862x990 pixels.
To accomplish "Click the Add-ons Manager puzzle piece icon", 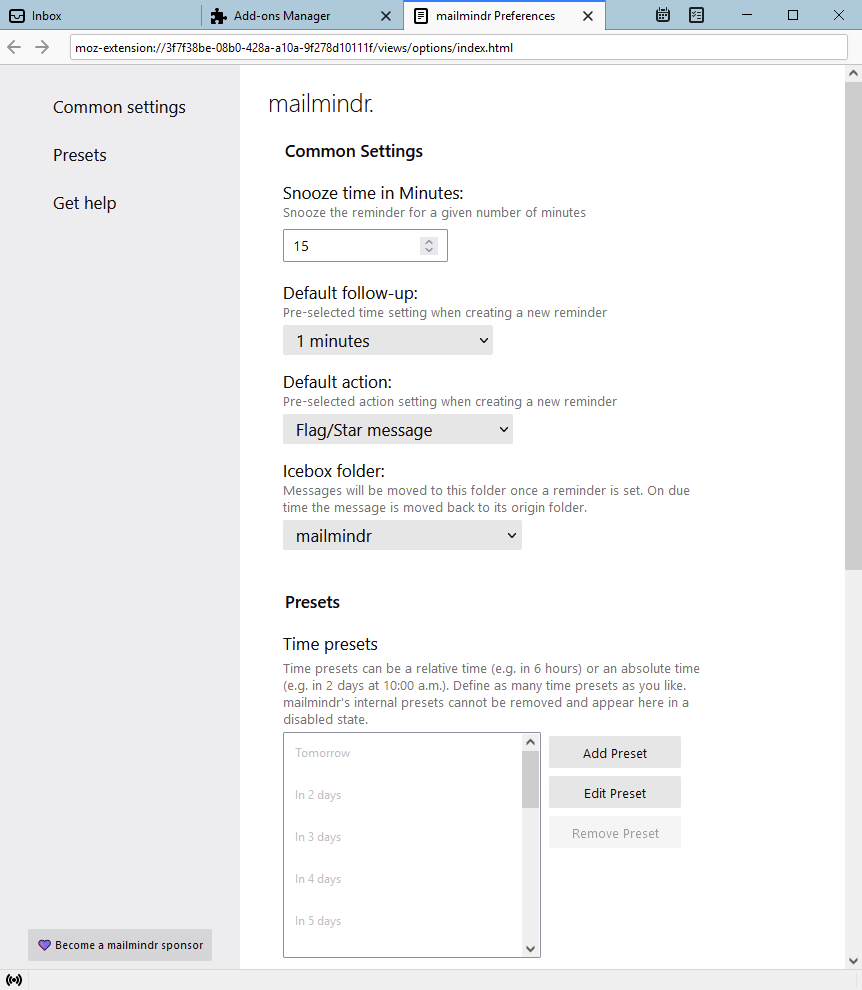I will coord(218,16).
